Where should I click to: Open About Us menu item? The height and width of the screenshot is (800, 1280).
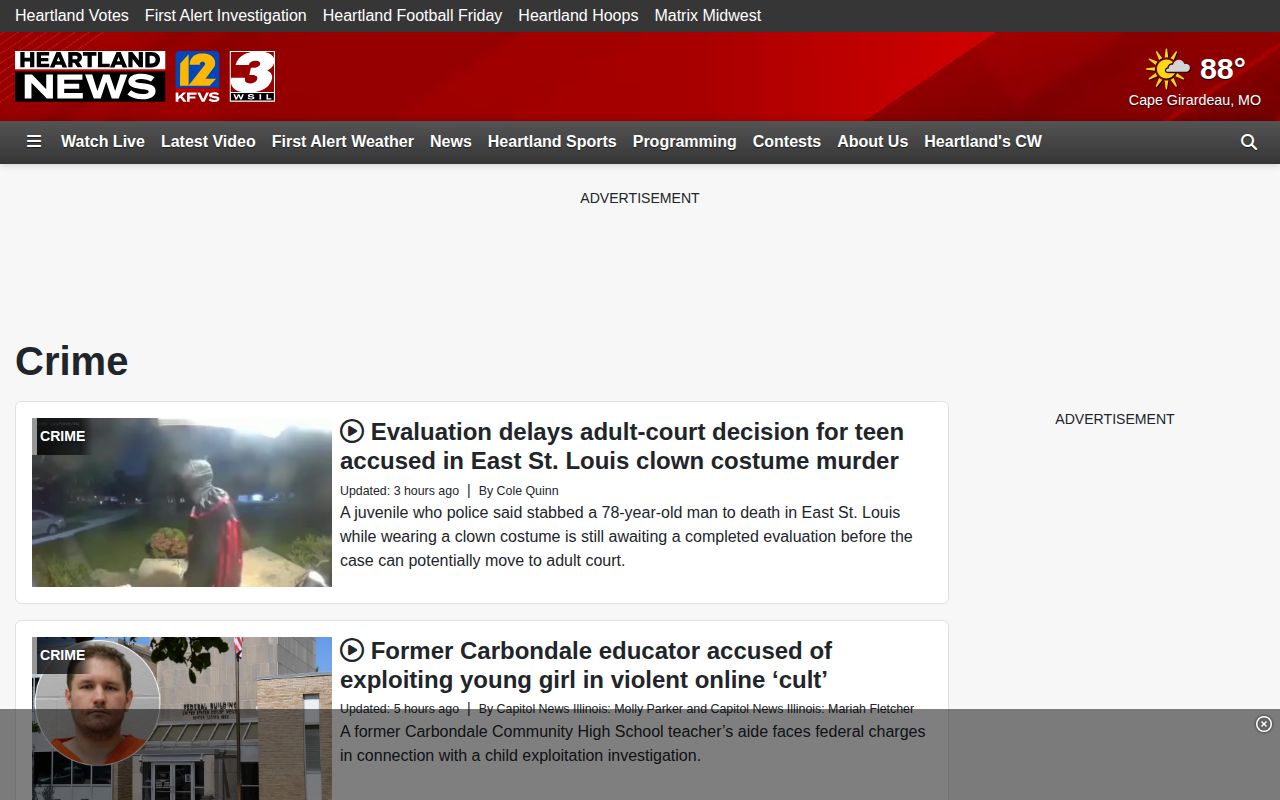[x=873, y=142]
